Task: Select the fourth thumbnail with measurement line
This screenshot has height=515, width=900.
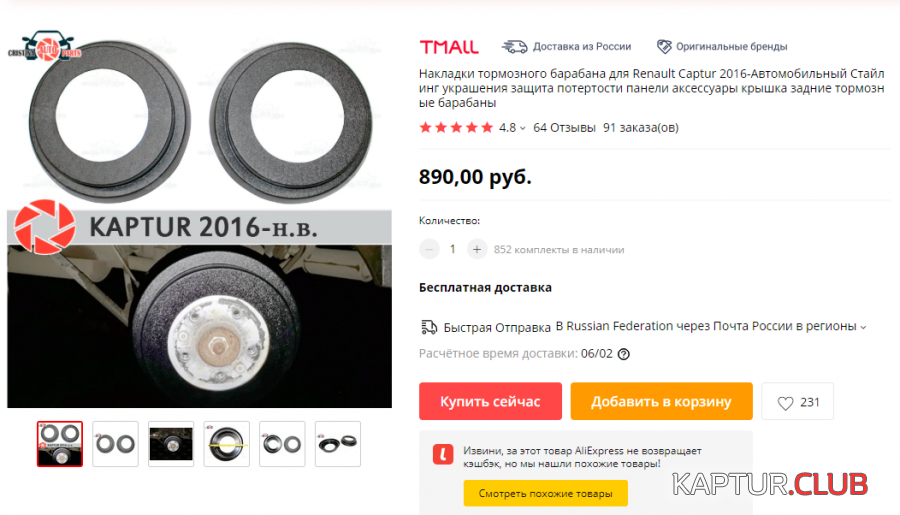Action: (x=227, y=444)
